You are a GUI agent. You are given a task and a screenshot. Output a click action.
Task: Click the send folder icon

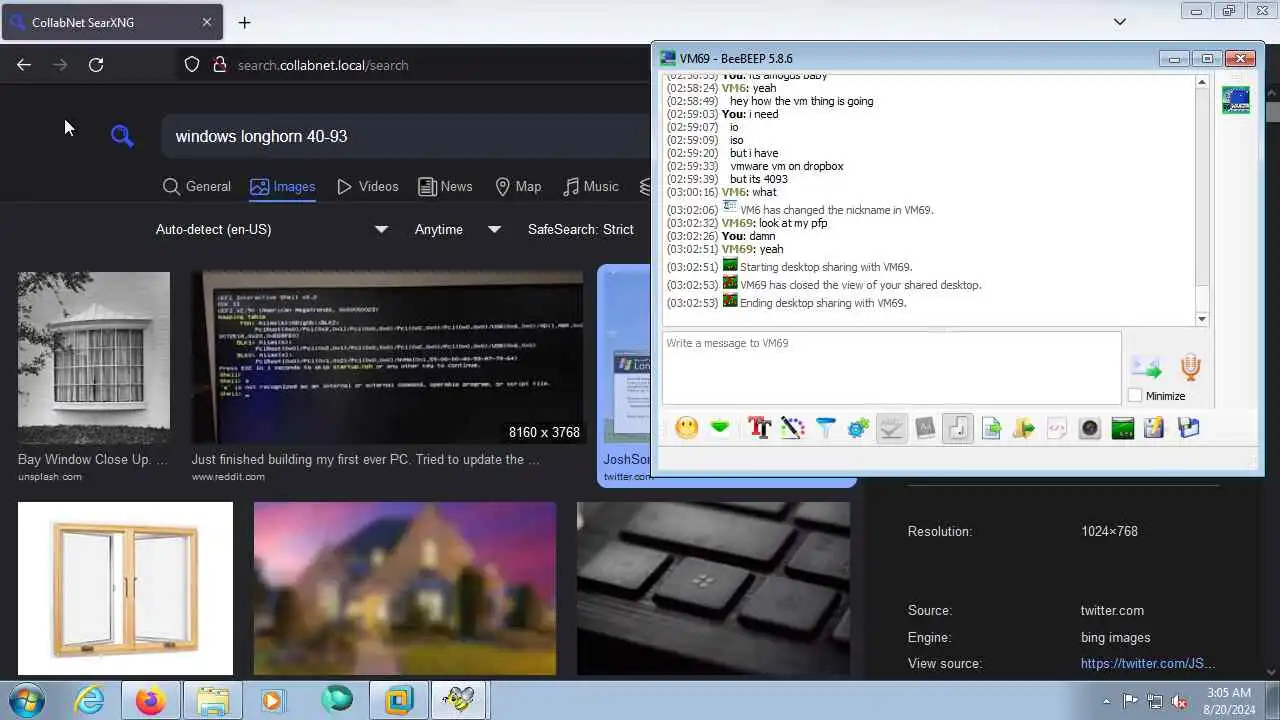(x=1024, y=428)
